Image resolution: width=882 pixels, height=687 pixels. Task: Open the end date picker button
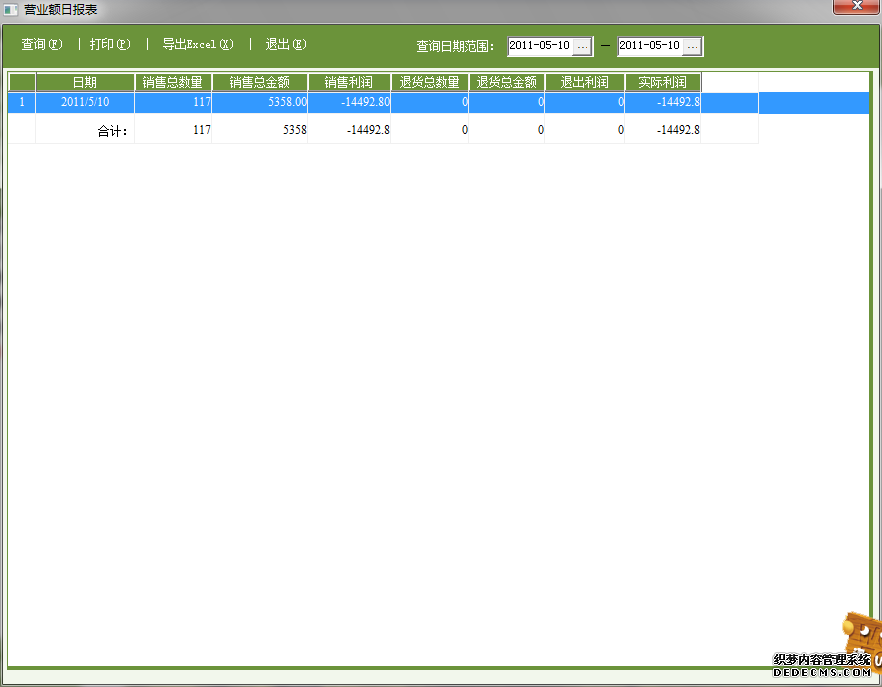click(692, 46)
